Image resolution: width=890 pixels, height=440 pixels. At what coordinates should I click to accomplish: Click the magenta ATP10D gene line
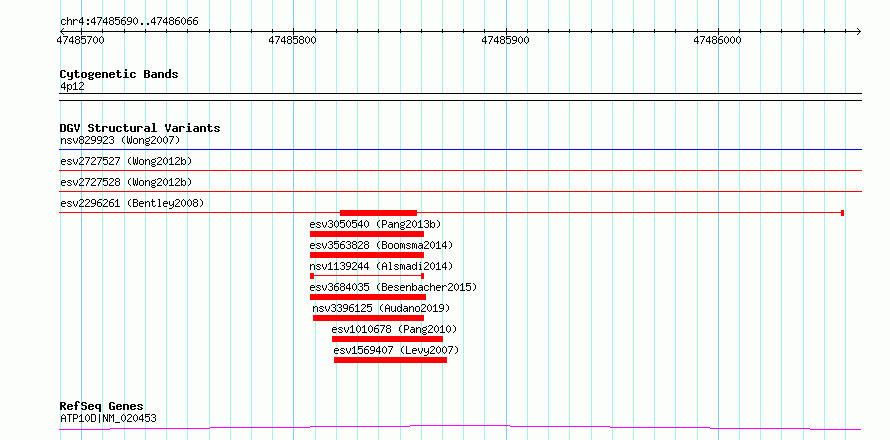click(x=460, y=427)
